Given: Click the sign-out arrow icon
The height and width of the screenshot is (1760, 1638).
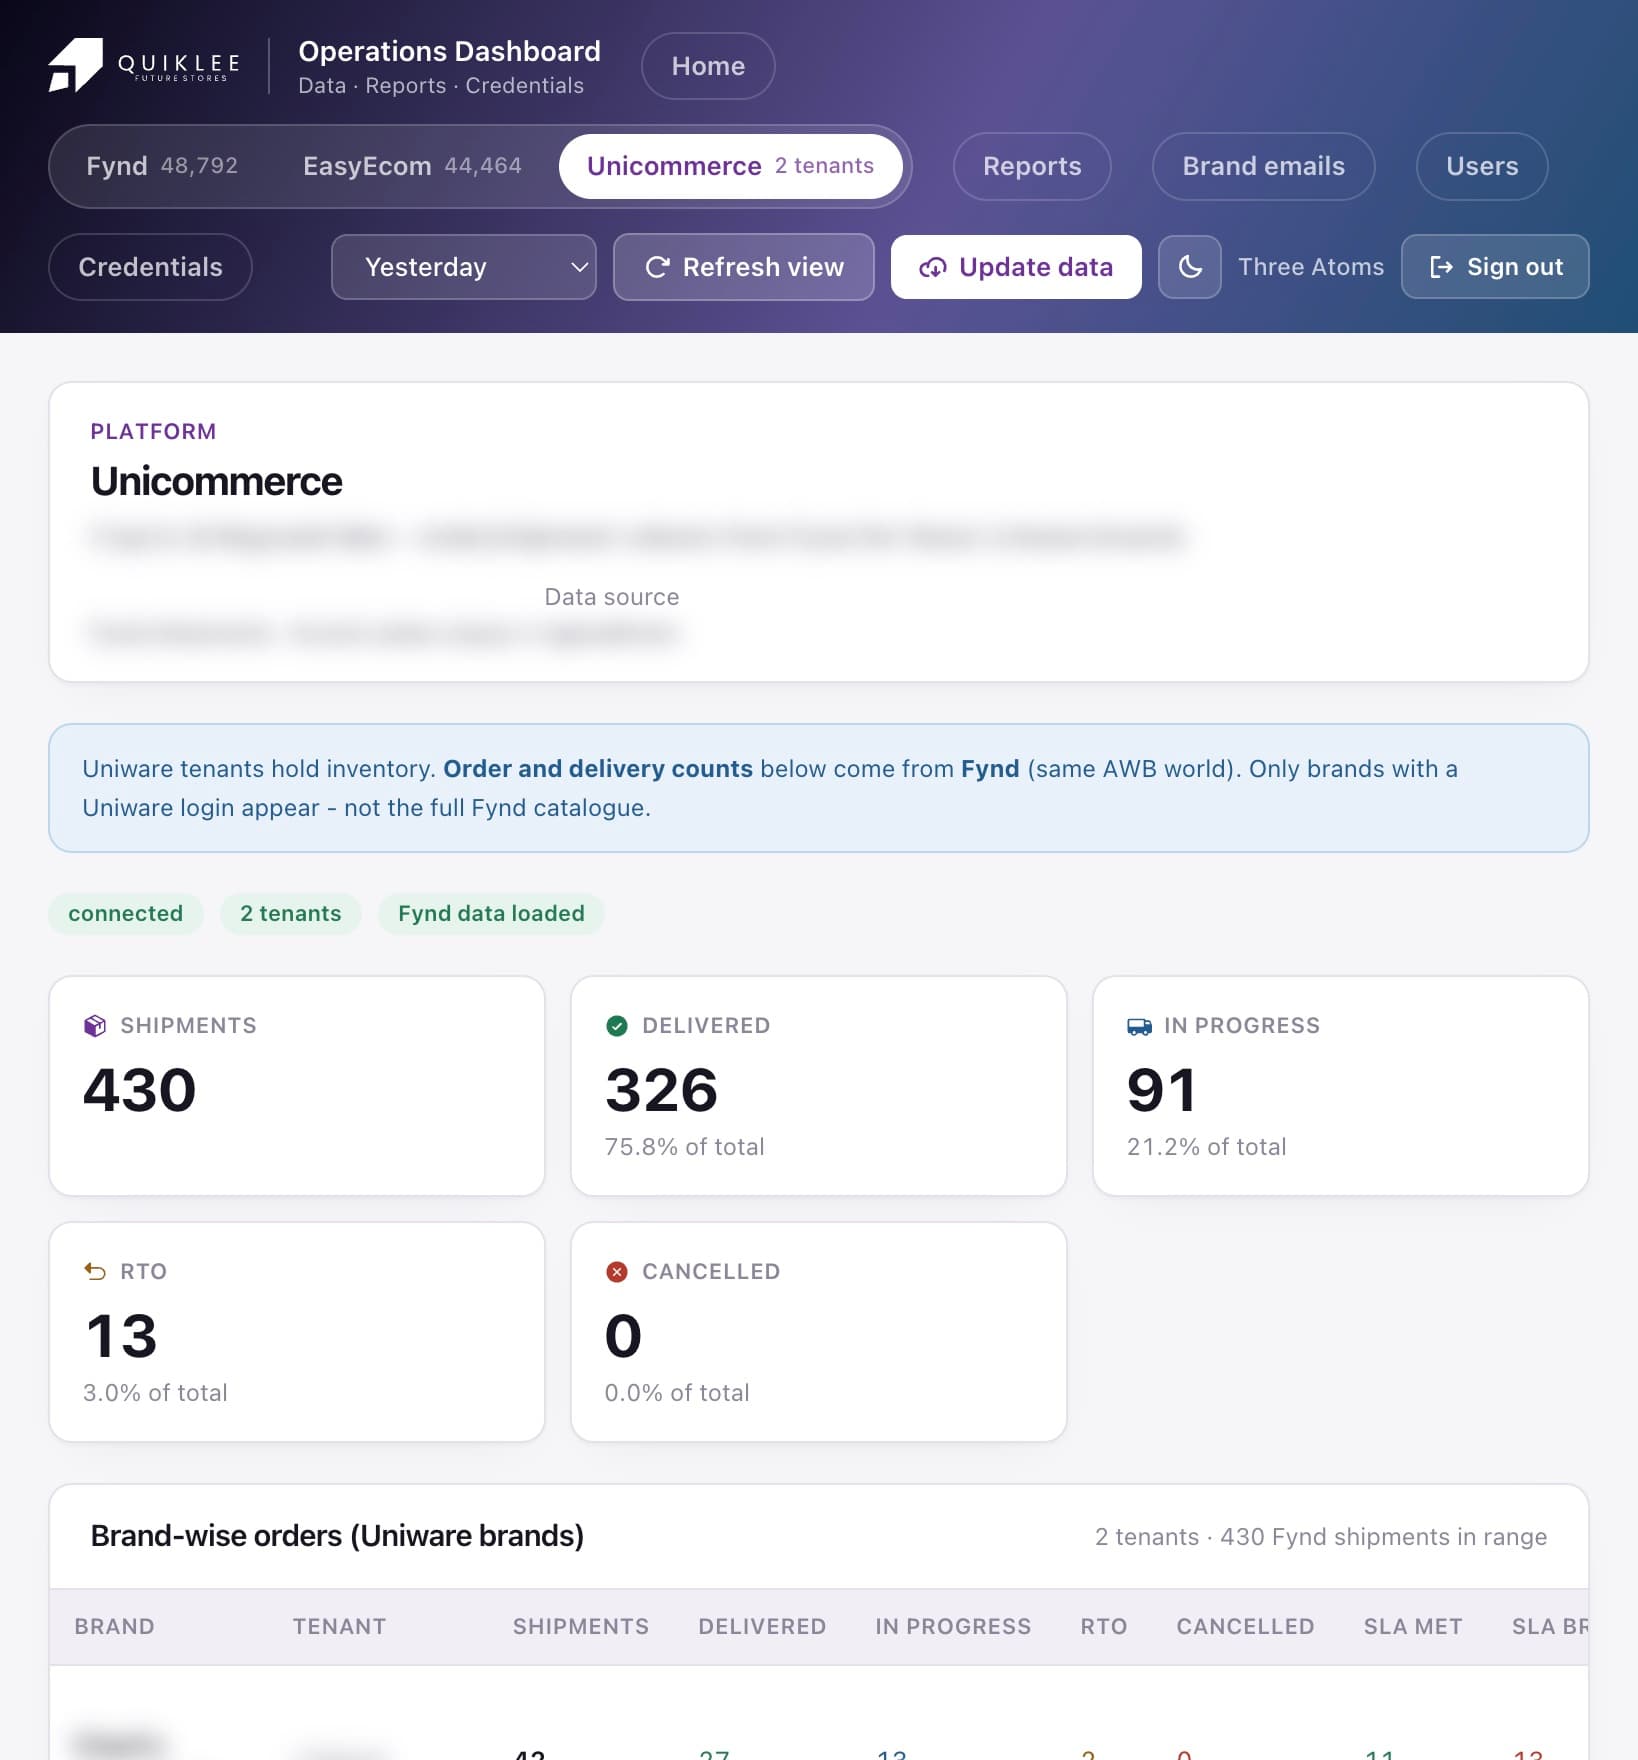Looking at the screenshot, I should coord(1441,267).
